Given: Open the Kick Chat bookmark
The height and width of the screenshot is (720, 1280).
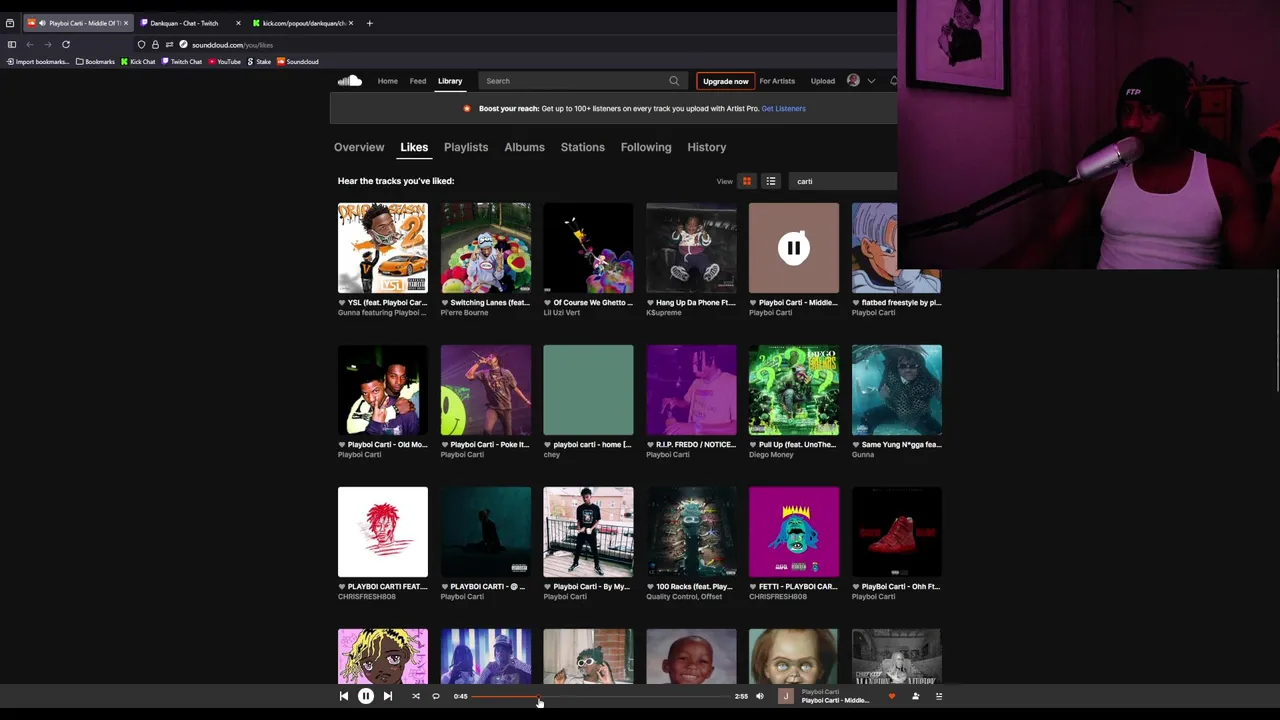Looking at the screenshot, I should [138, 62].
